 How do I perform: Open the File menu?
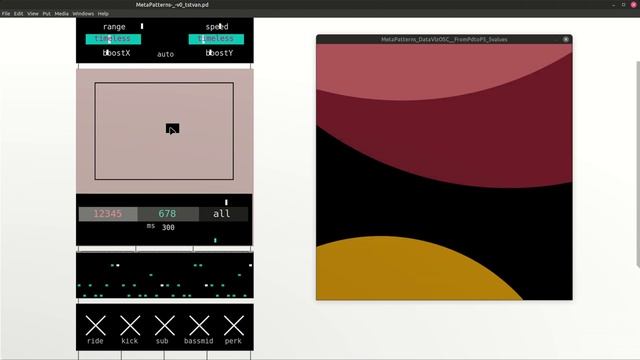tap(6, 13)
